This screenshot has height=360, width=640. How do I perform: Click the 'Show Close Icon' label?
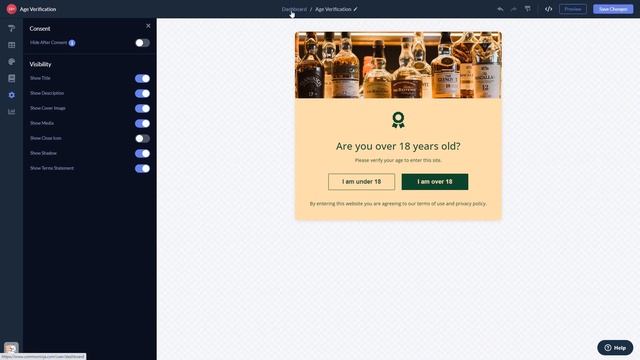pyautogui.click(x=46, y=138)
